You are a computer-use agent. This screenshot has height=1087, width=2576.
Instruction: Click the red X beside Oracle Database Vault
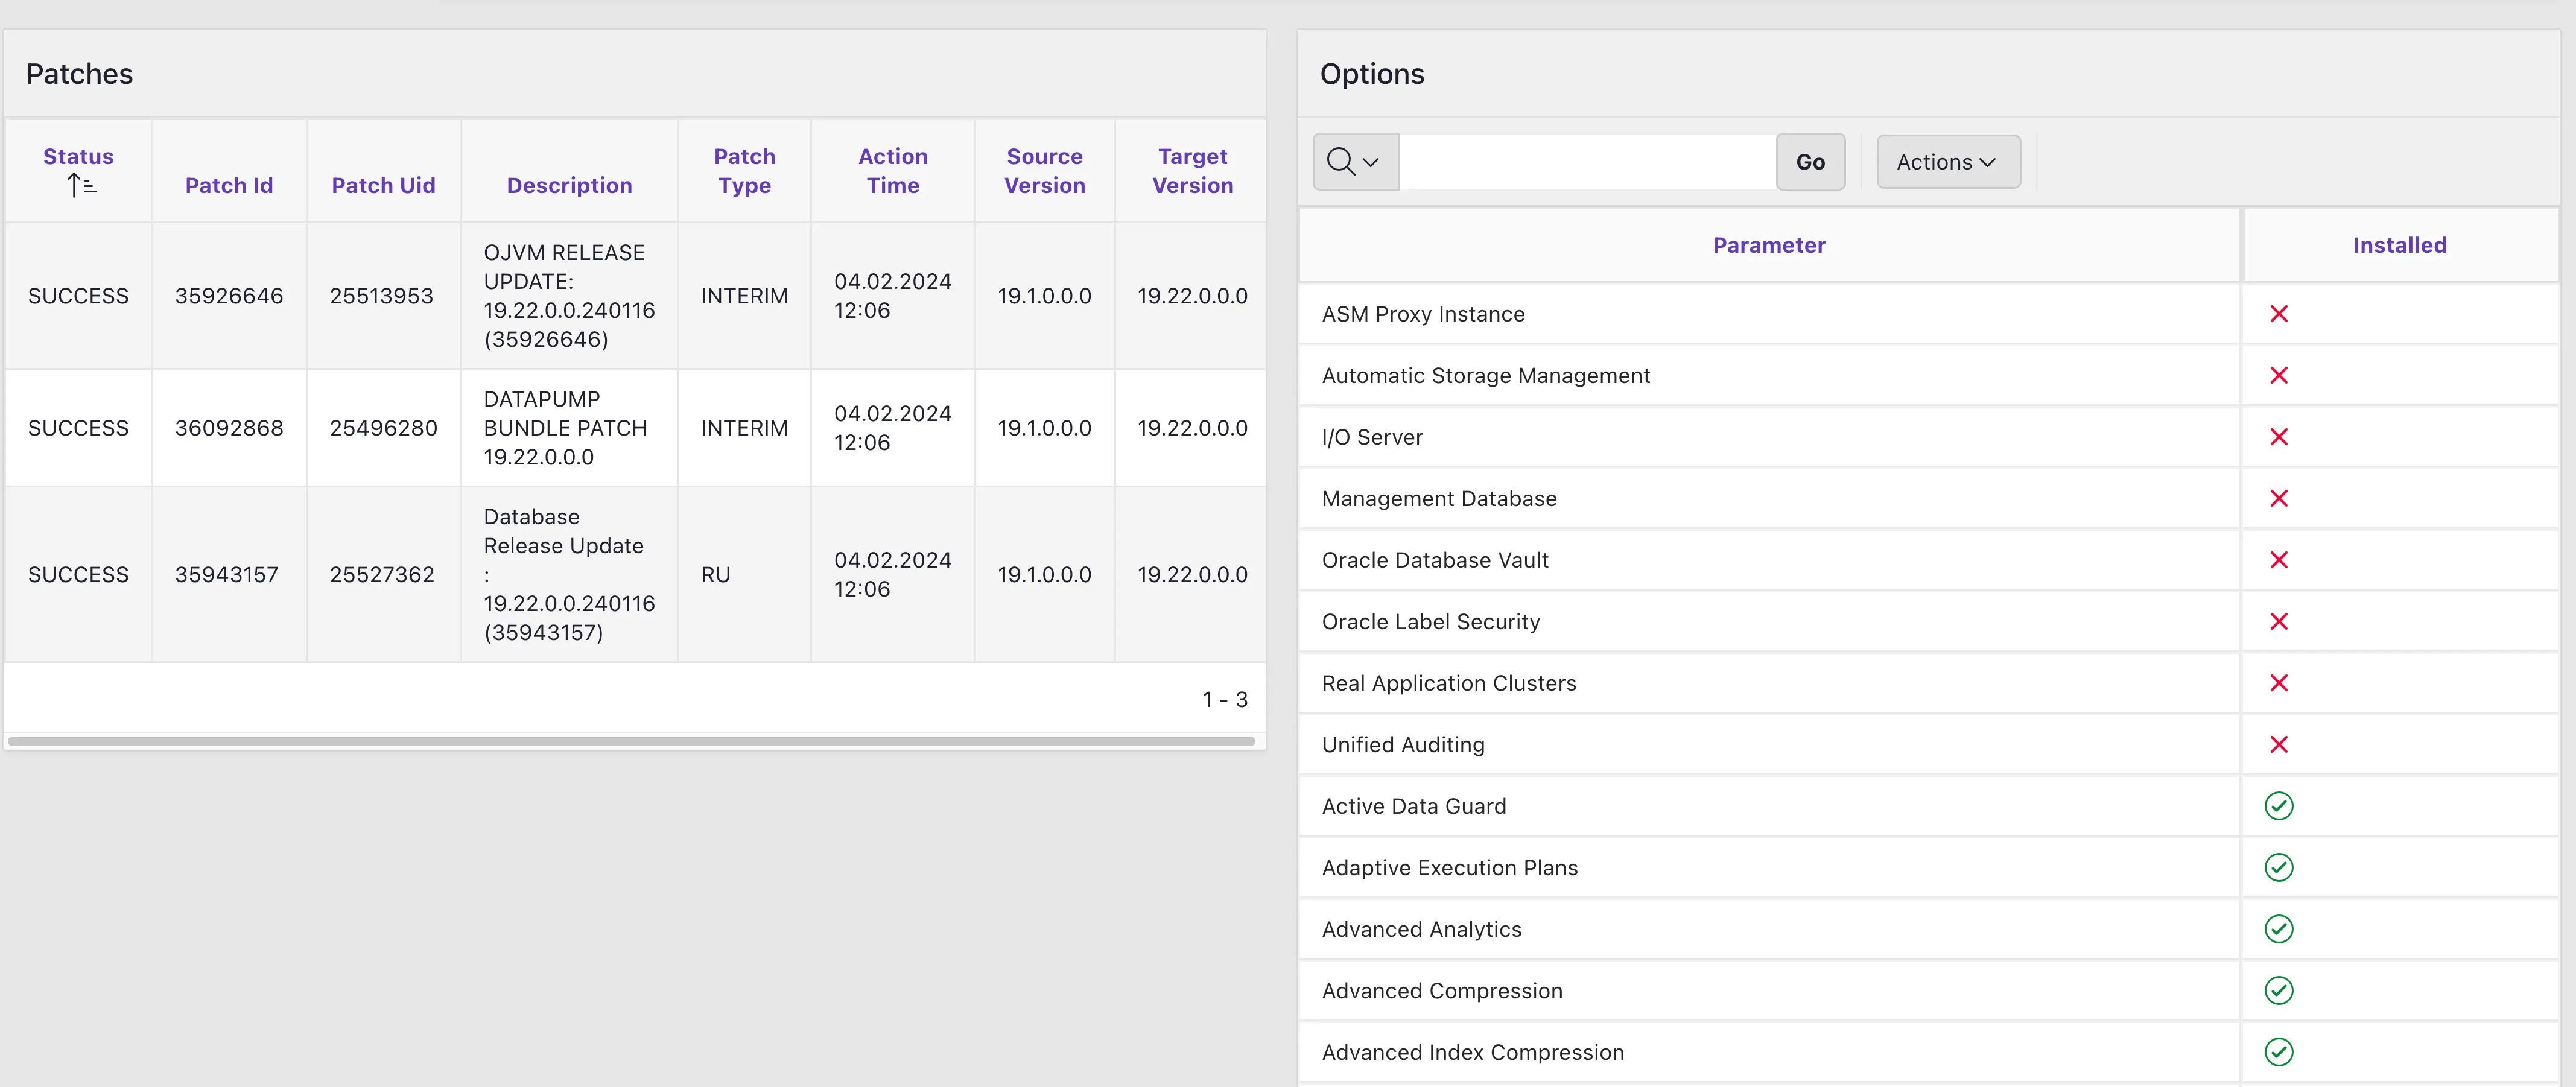point(2278,560)
